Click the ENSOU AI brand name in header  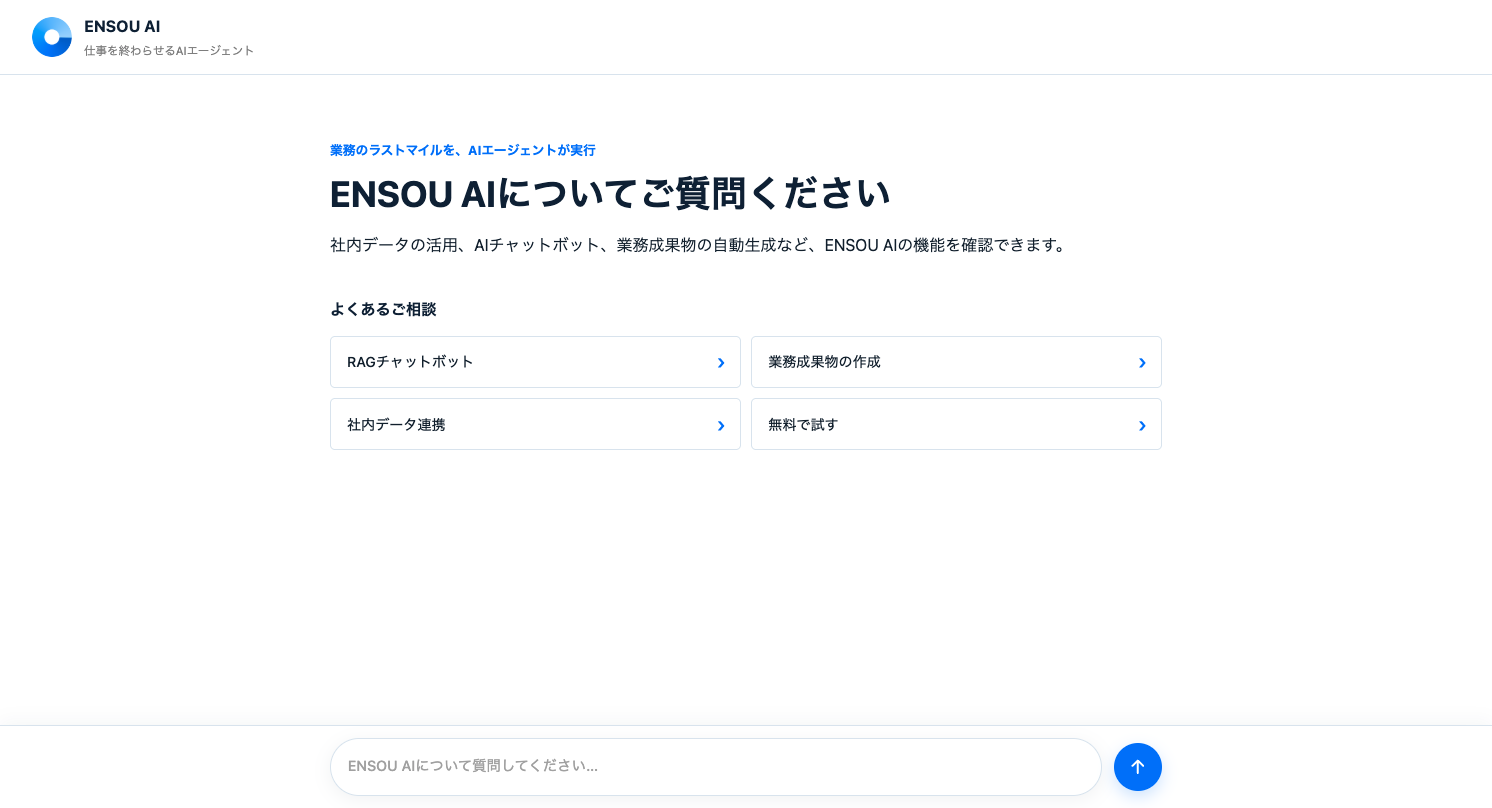point(122,27)
